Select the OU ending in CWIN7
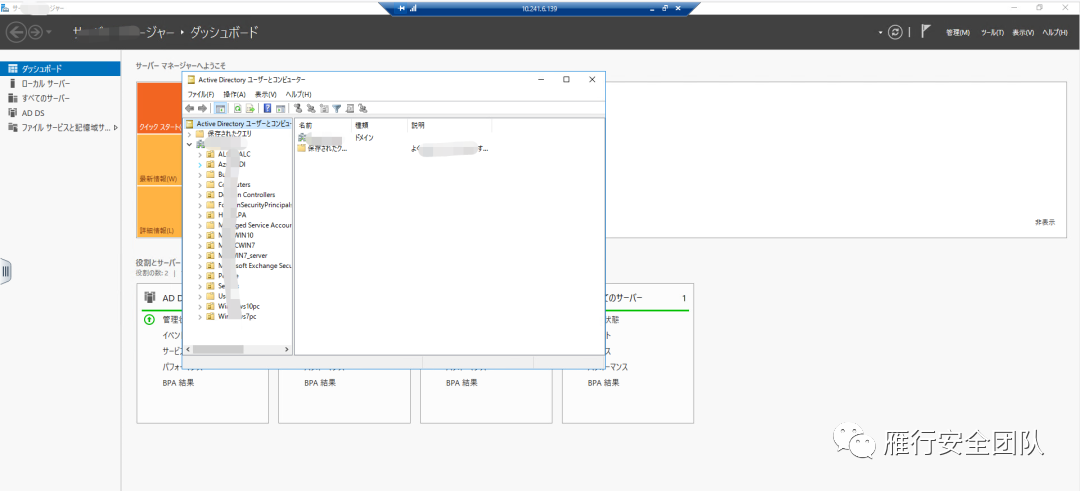 (x=236, y=245)
